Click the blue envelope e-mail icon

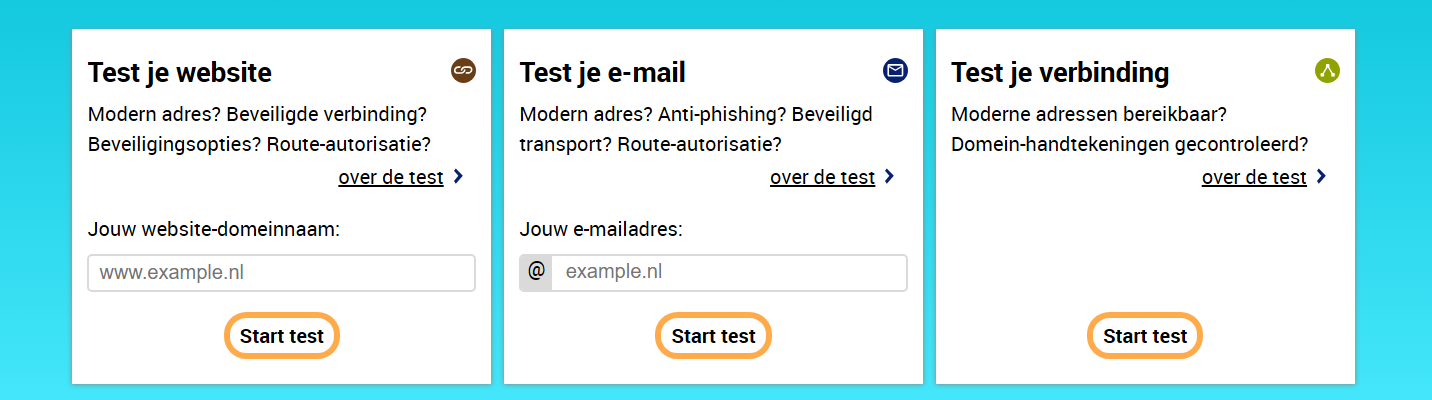[x=895, y=70]
